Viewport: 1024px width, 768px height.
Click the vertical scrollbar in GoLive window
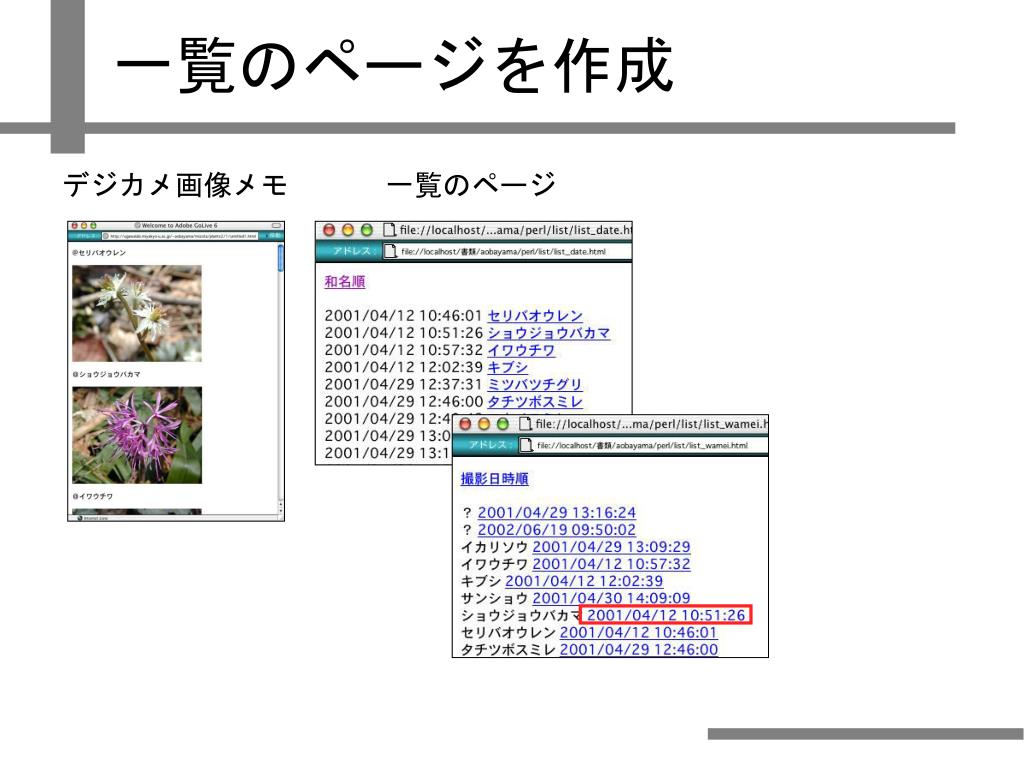click(281, 377)
